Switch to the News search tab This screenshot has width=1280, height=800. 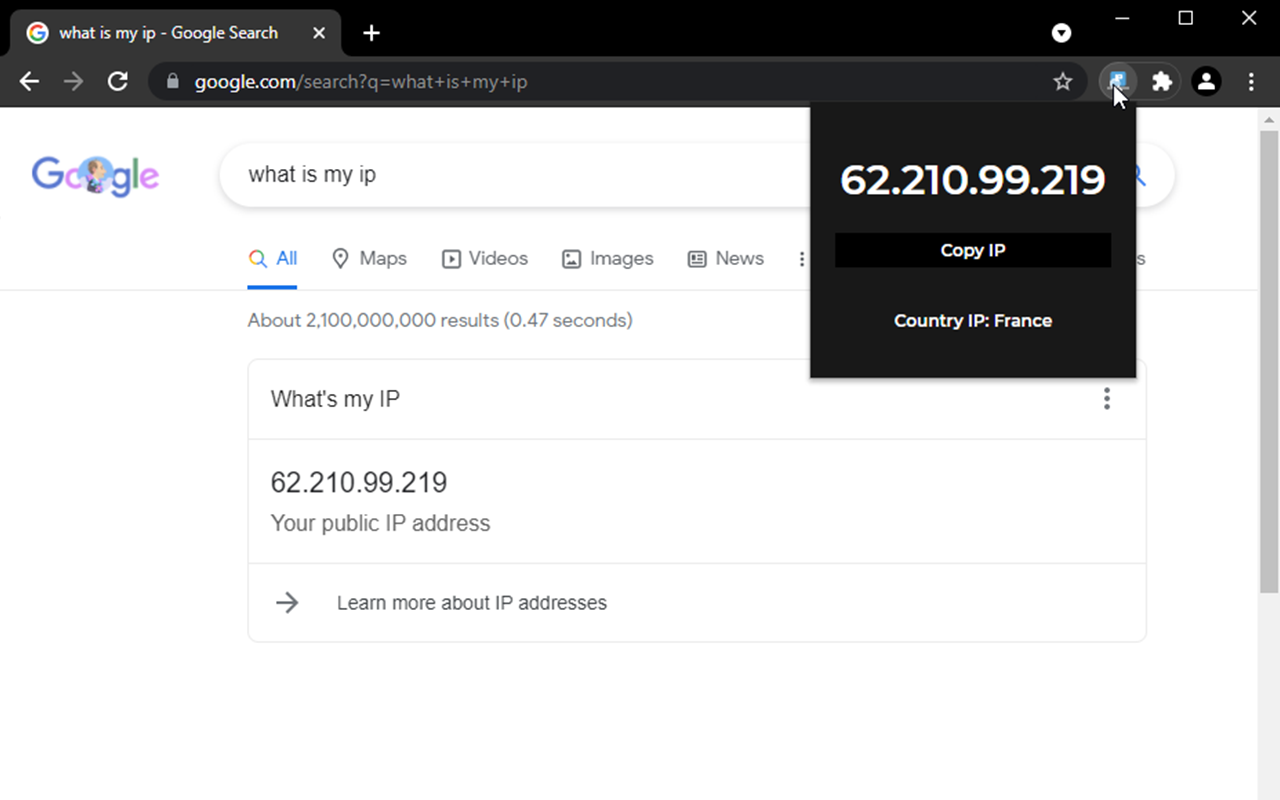point(725,258)
